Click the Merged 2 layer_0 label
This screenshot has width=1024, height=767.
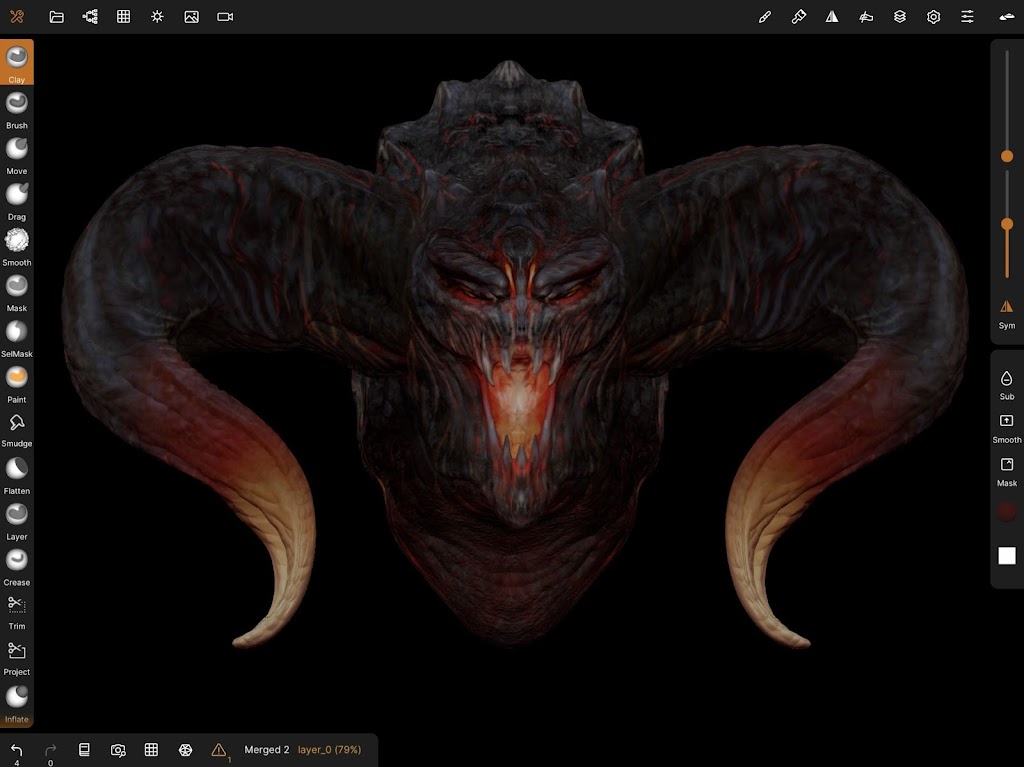coord(302,750)
